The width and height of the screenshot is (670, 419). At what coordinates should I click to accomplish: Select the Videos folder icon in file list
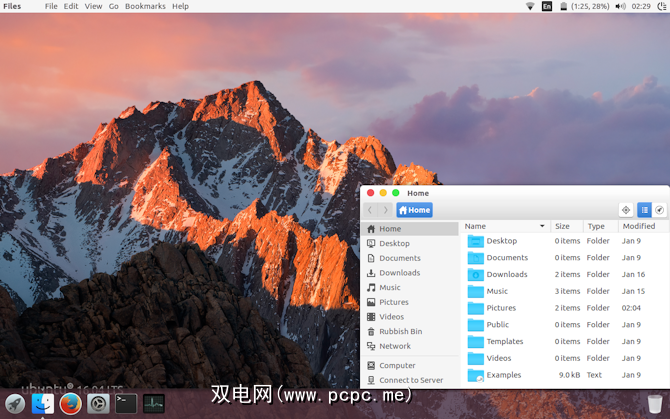click(476, 358)
